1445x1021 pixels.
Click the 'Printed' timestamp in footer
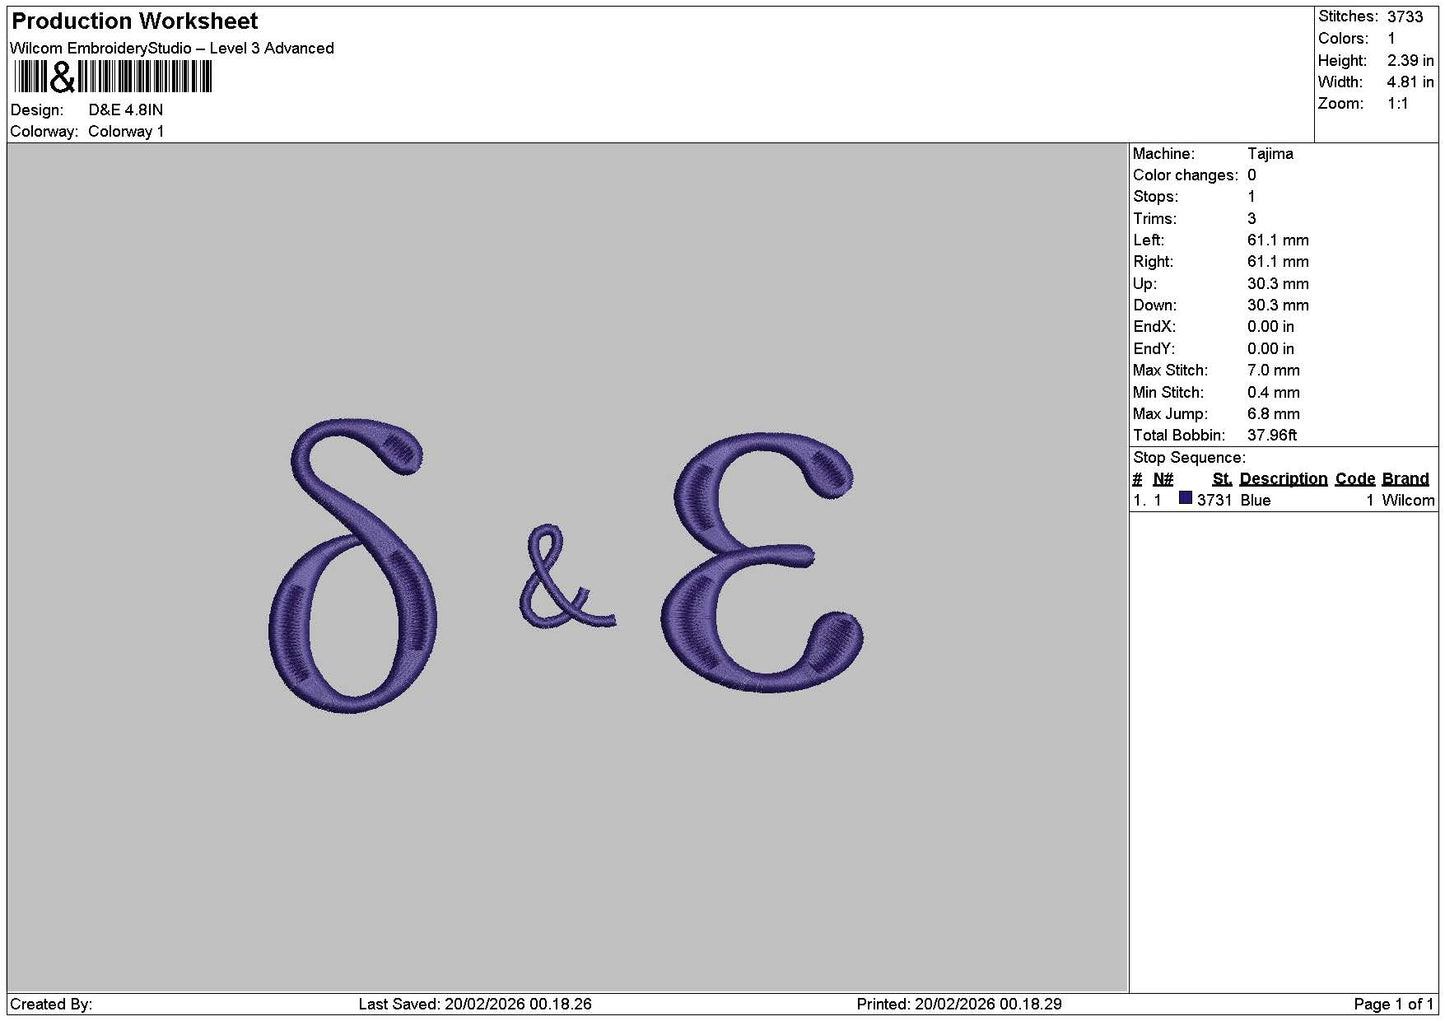[x=959, y=1004]
